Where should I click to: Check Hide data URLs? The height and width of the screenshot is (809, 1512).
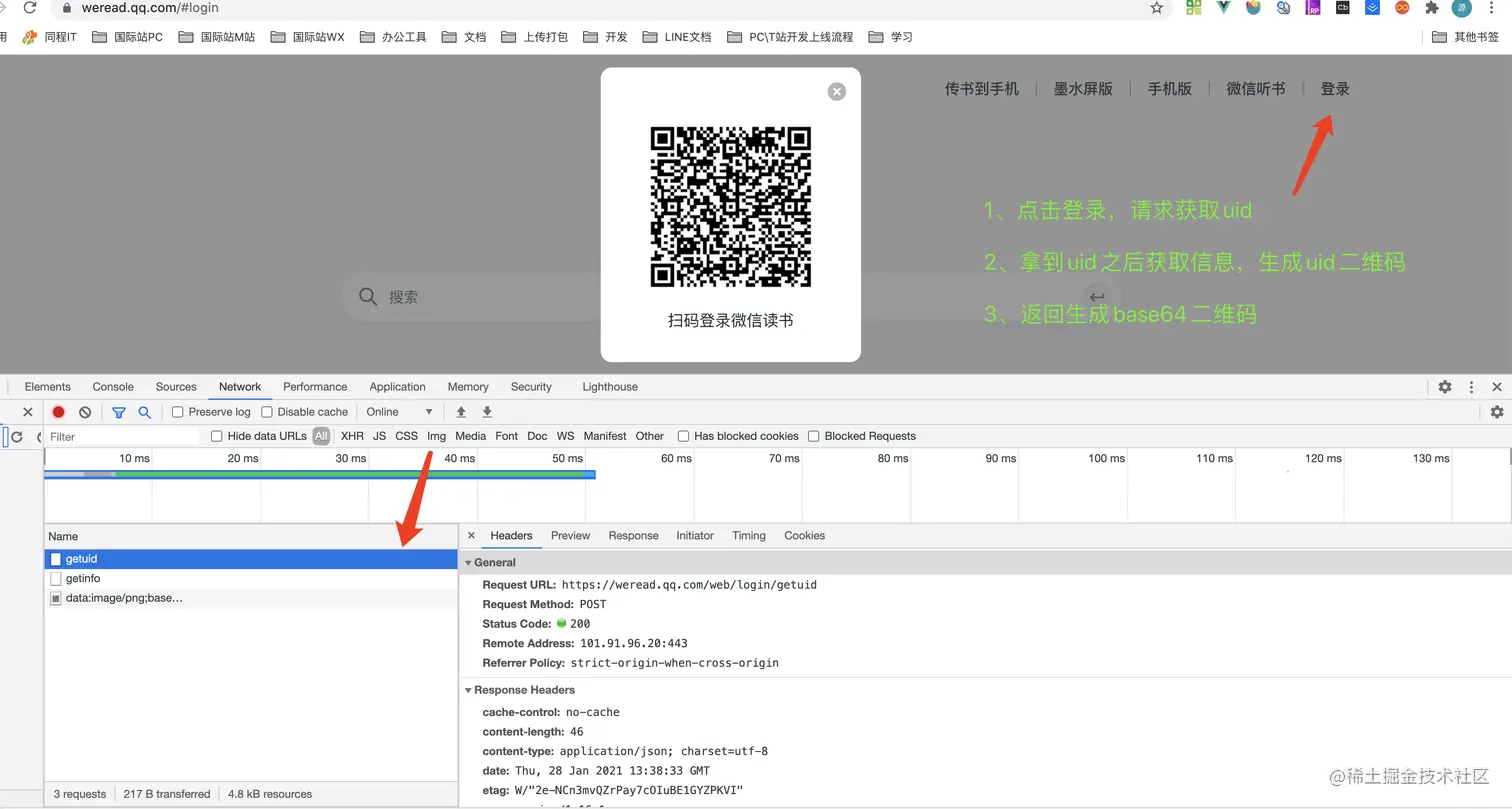pyautogui.click(x=217, y=436)
